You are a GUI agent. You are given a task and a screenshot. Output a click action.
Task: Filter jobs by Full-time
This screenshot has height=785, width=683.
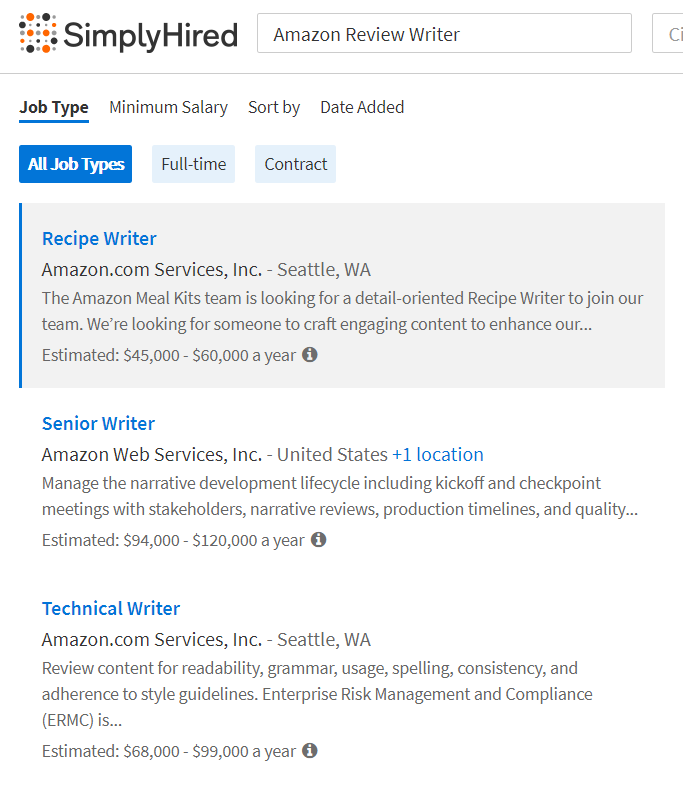(193, 164)
